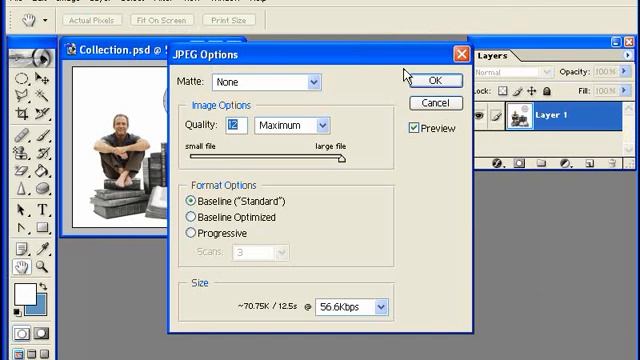Select the Eyedropper tool
The width and height of the screenshot is (640, 360).
pos(42,249)
